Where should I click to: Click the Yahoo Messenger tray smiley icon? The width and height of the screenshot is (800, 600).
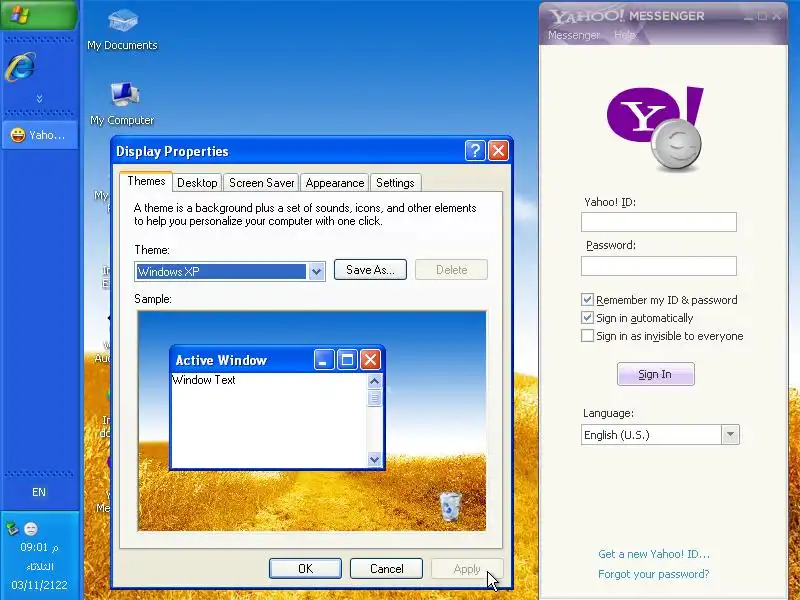31,529
